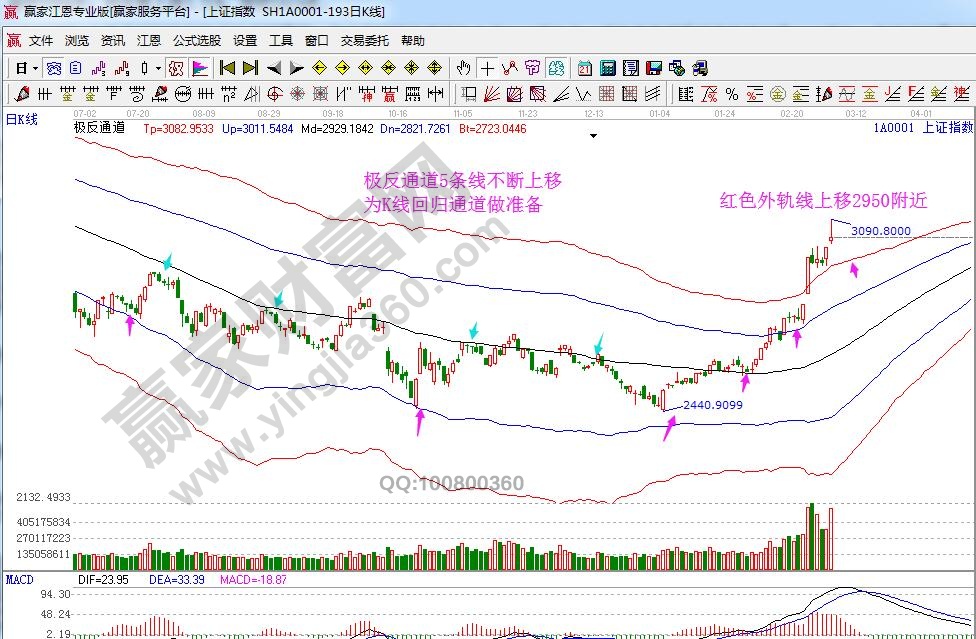Click the floppy disk save icon
Image resolution: width=976 pixels, height=639 pixels.
click(654, 68)
